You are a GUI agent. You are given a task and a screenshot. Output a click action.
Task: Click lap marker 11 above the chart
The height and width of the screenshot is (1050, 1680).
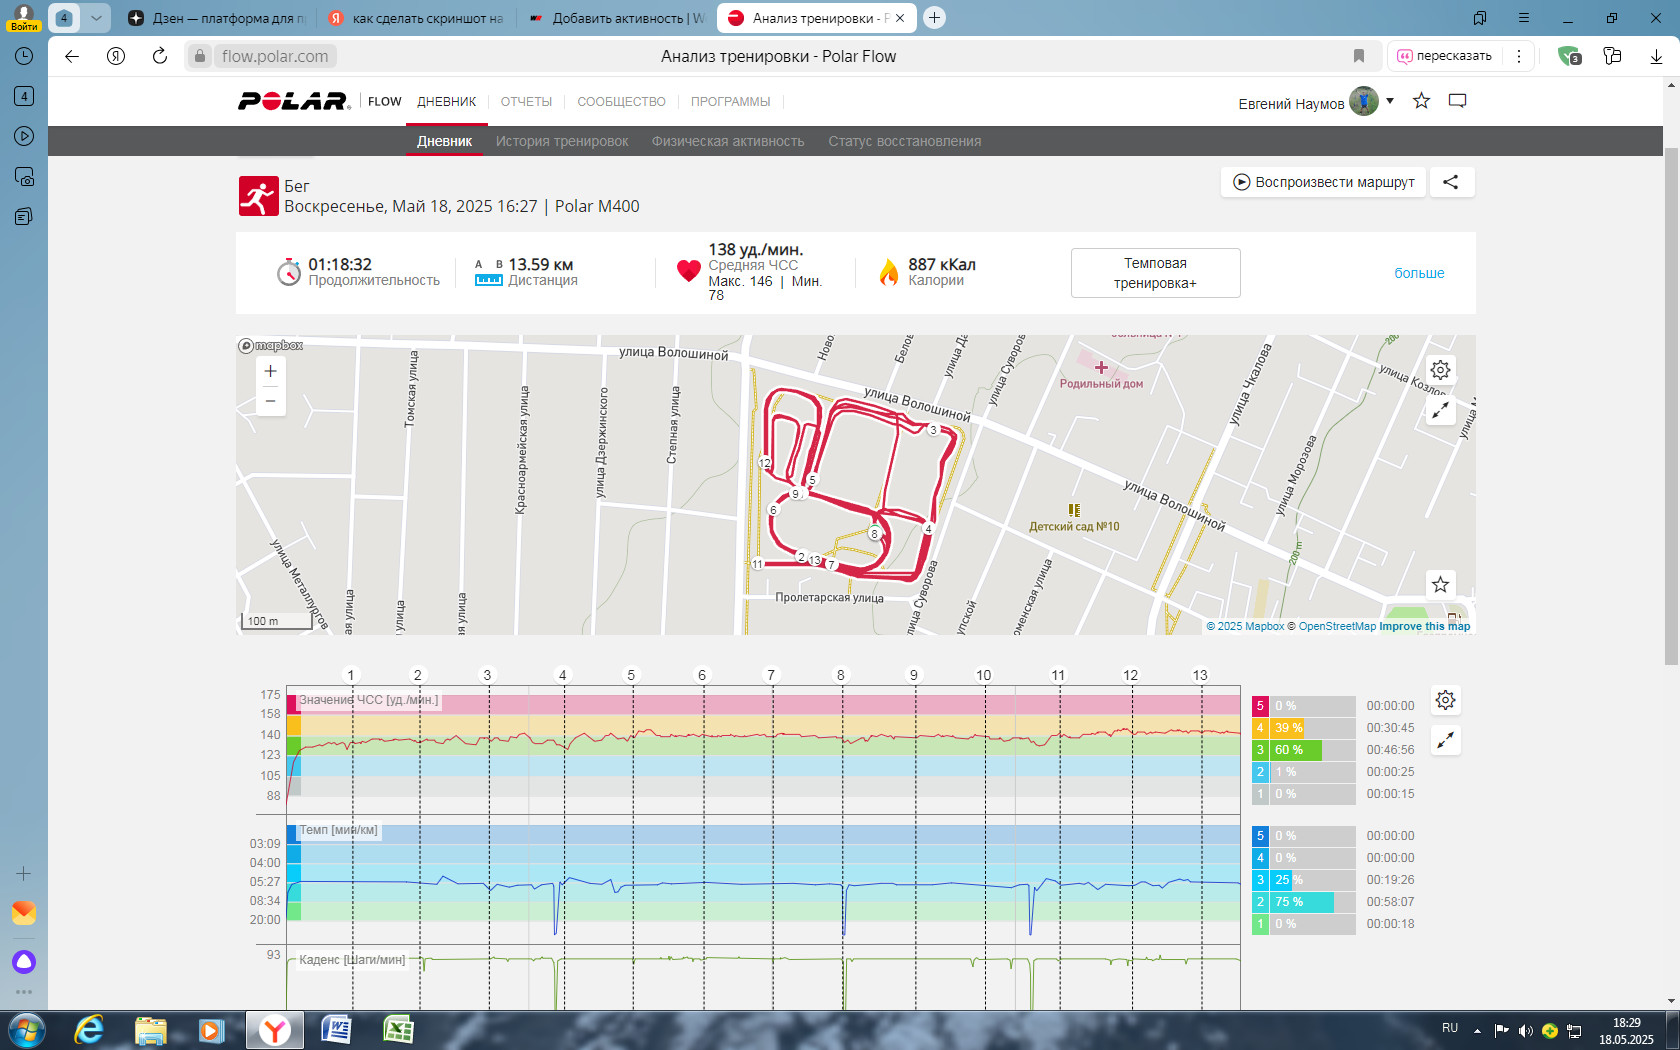(x=1058, y=675)
